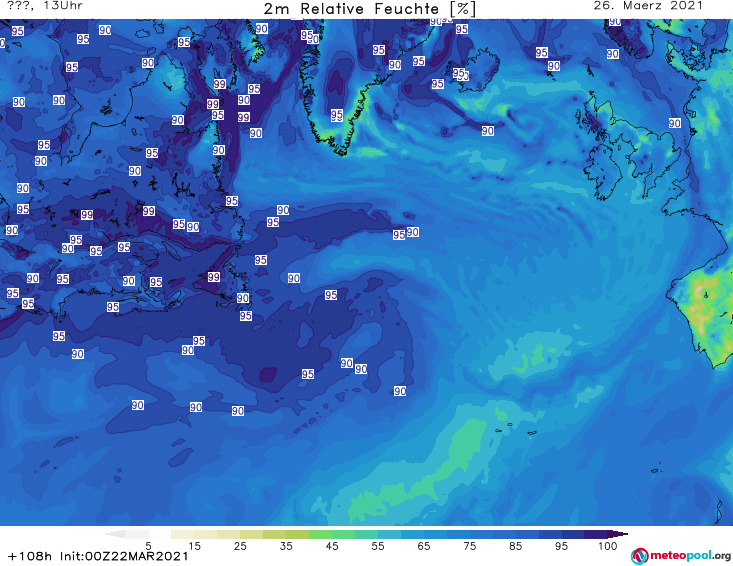This screenshot has width=733, height=566.
Task: Click the date '26. Maerz 2021'
Action: (x=648, y=6)
